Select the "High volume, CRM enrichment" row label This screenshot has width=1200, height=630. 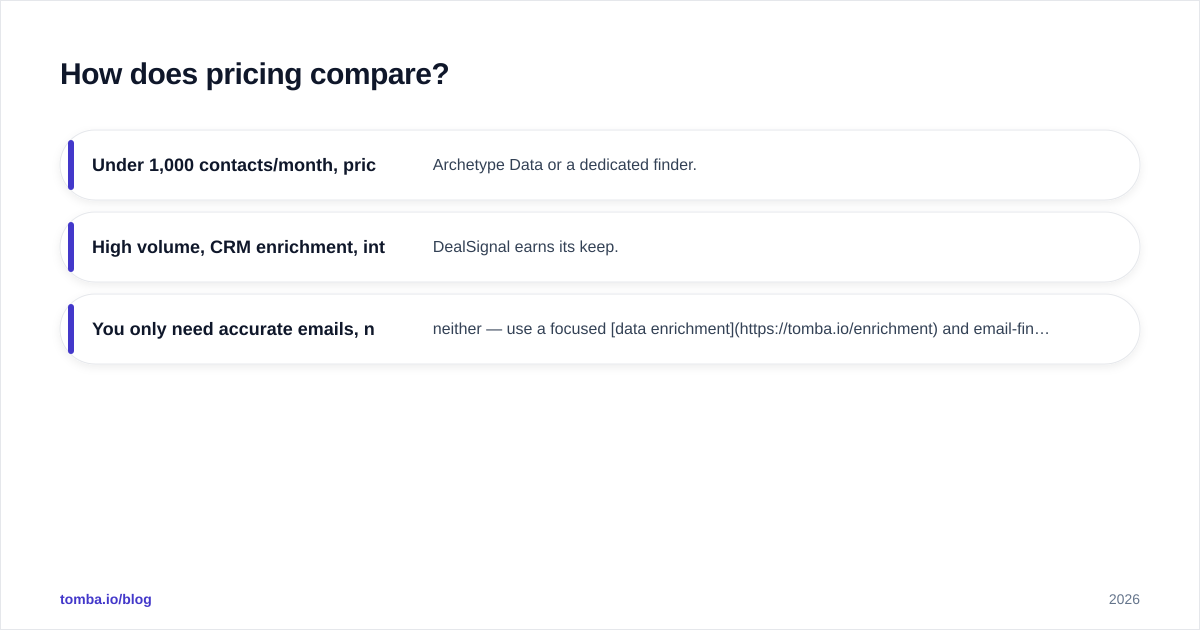[238, 247]
